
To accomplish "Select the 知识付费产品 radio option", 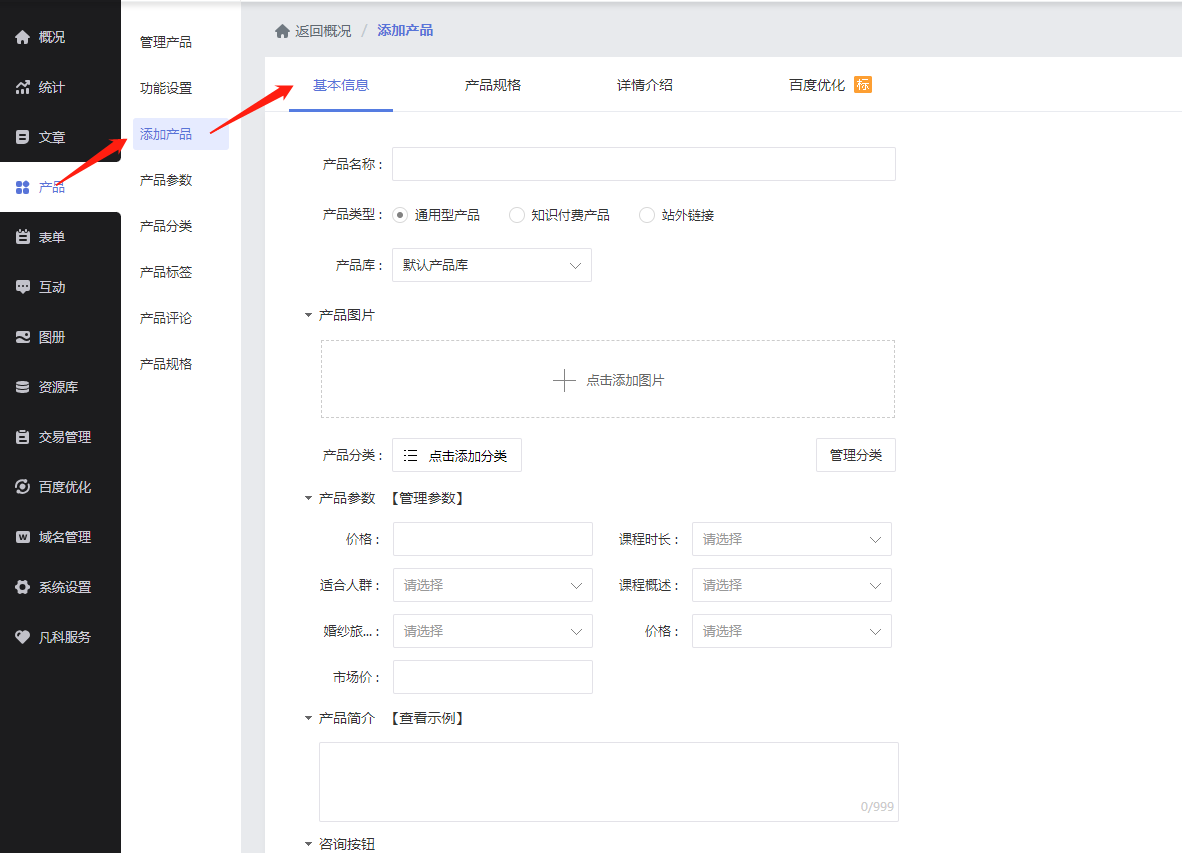I will tap(517, 215).
